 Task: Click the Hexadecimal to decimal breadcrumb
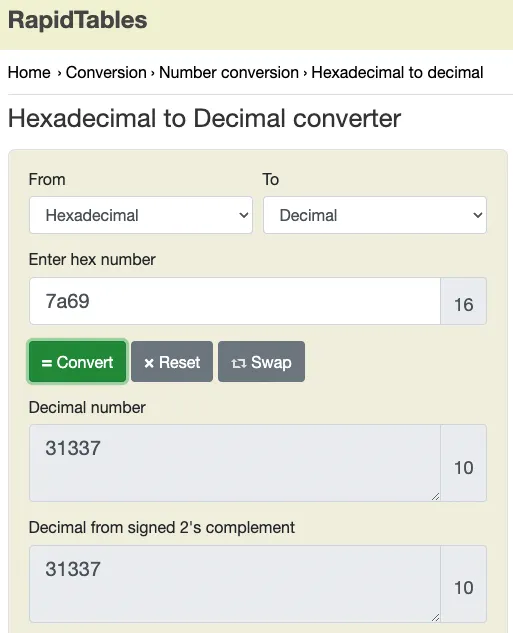pyautogui.click(x=397, y=73)
